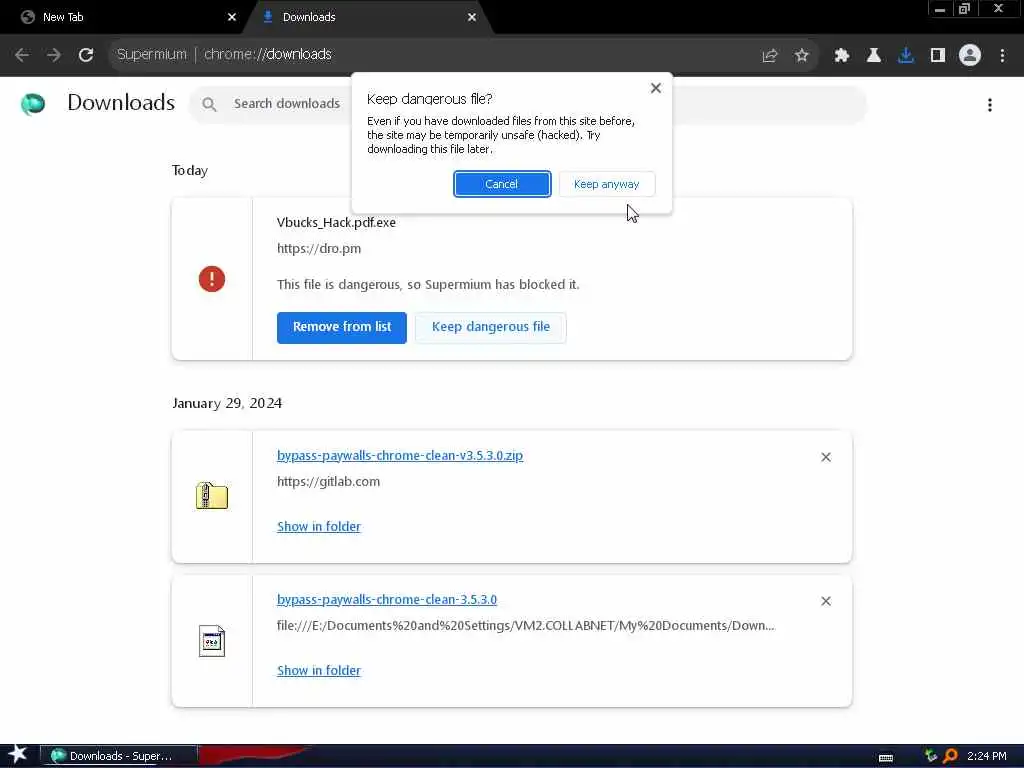Viewport: 1024px width, 768px height.
Task: Click the https://dro.pm source text
Action: 319,249
